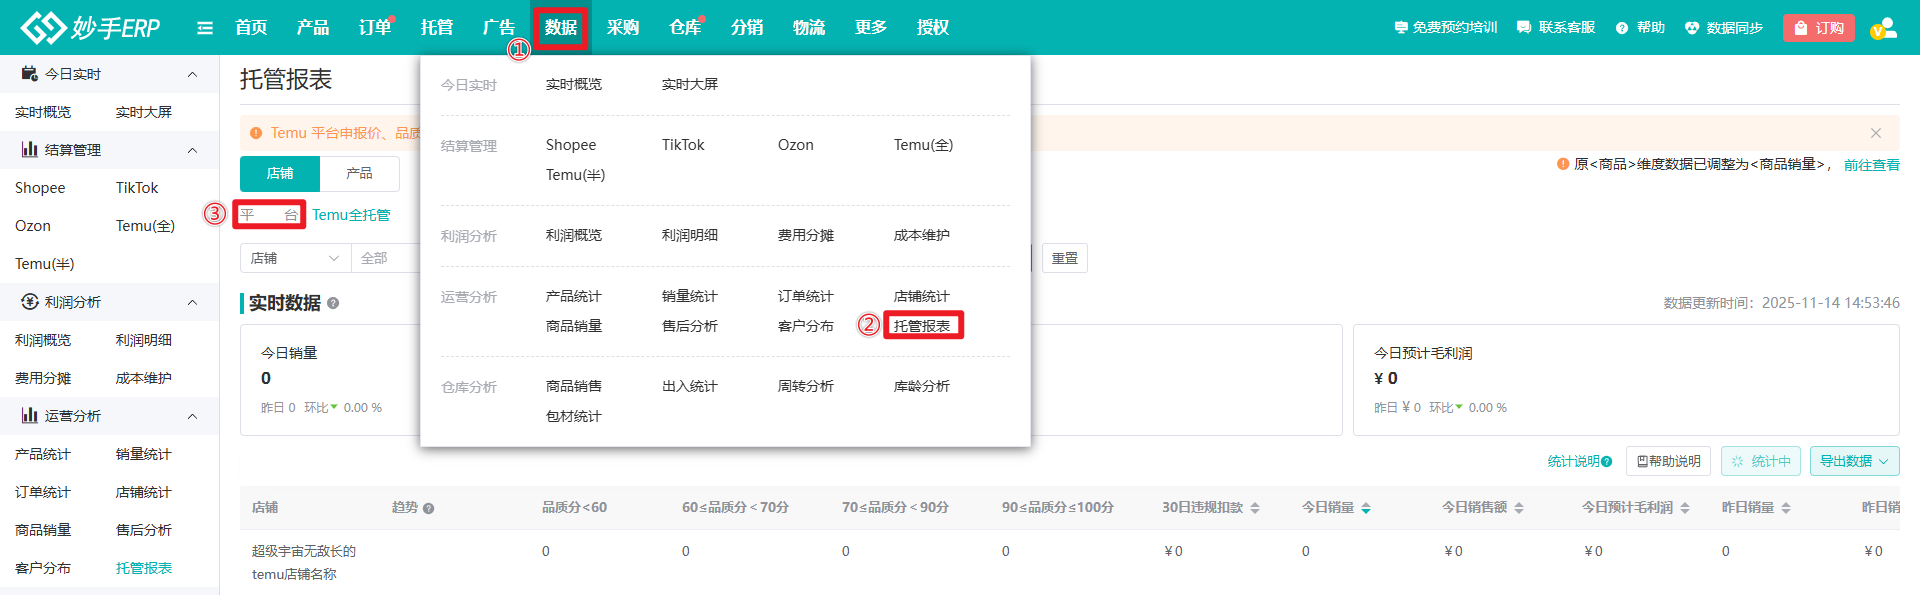The image size is (1920, 595).
Task: Select 实时概览 in dropdown menu
Action: [574, 84]
